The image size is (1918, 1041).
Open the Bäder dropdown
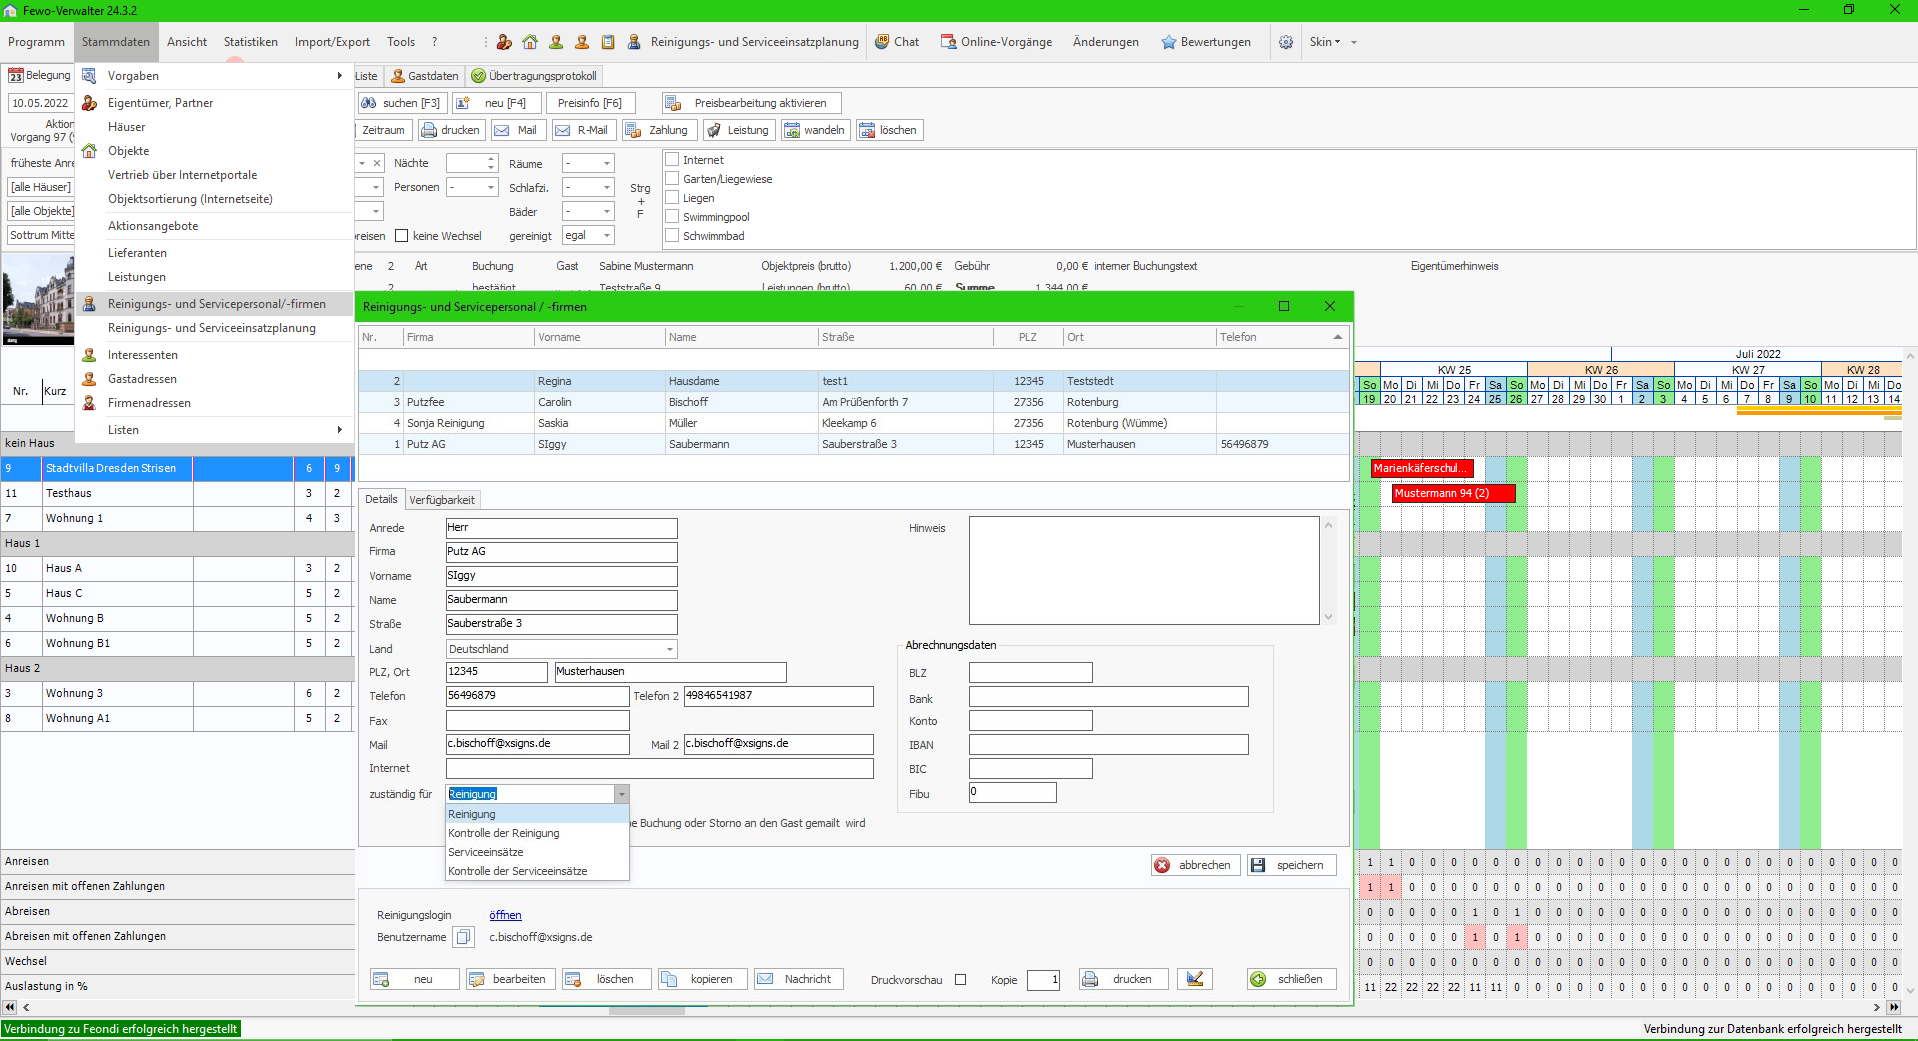coord(588,211)
